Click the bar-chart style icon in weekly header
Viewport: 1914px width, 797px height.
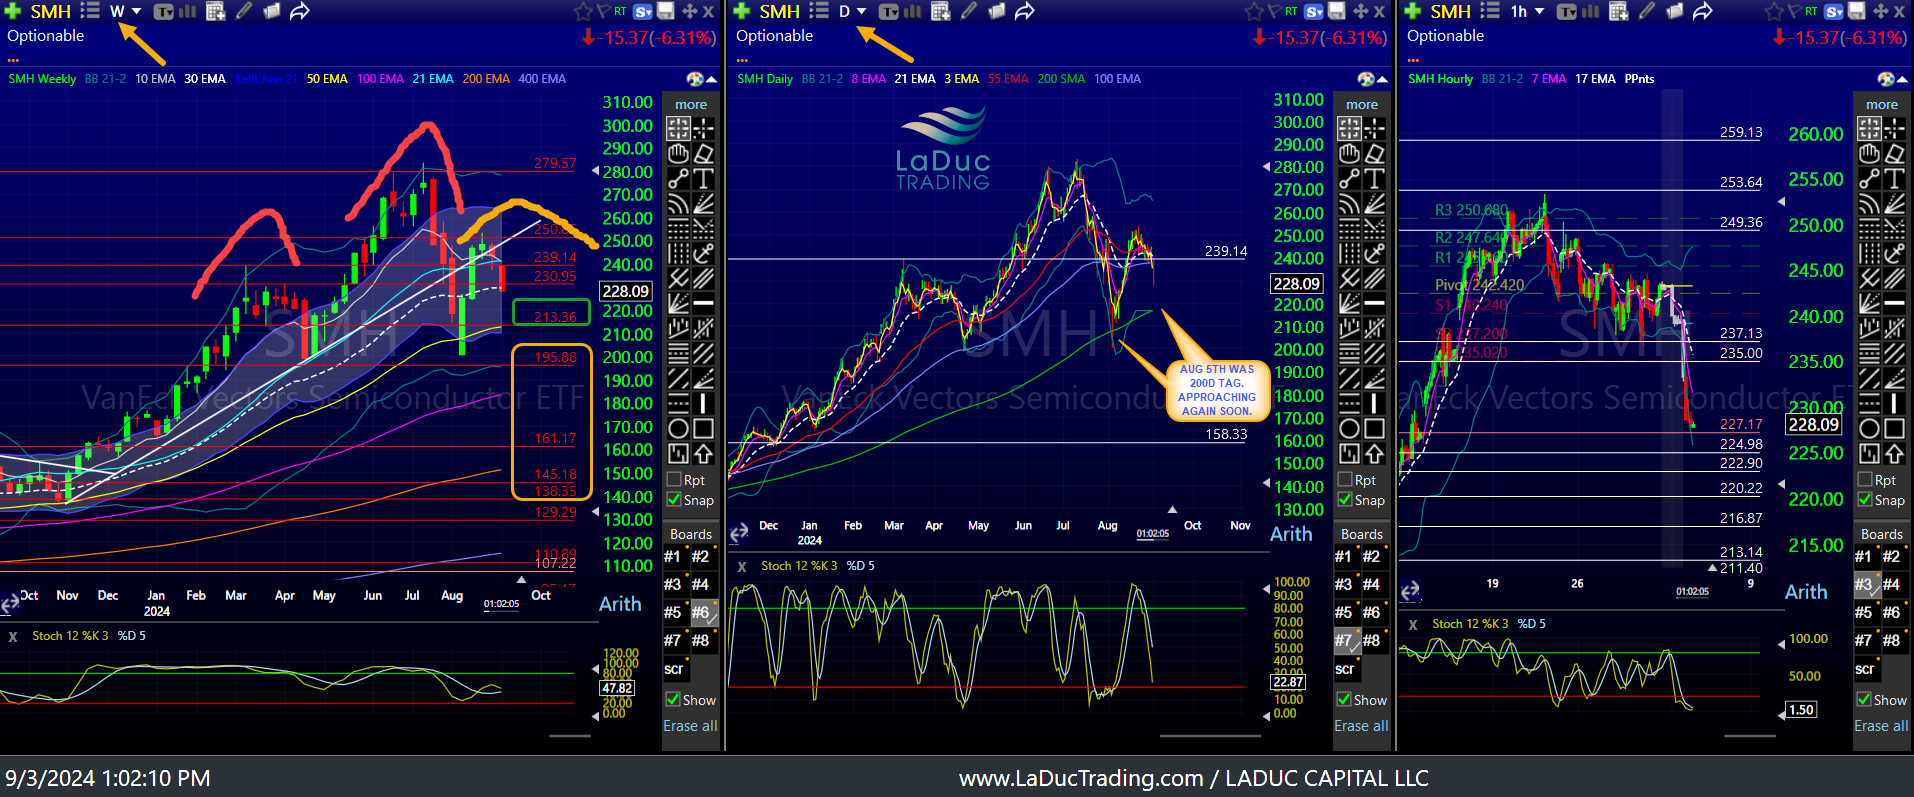pyautogui.click(x=187, y=12)
